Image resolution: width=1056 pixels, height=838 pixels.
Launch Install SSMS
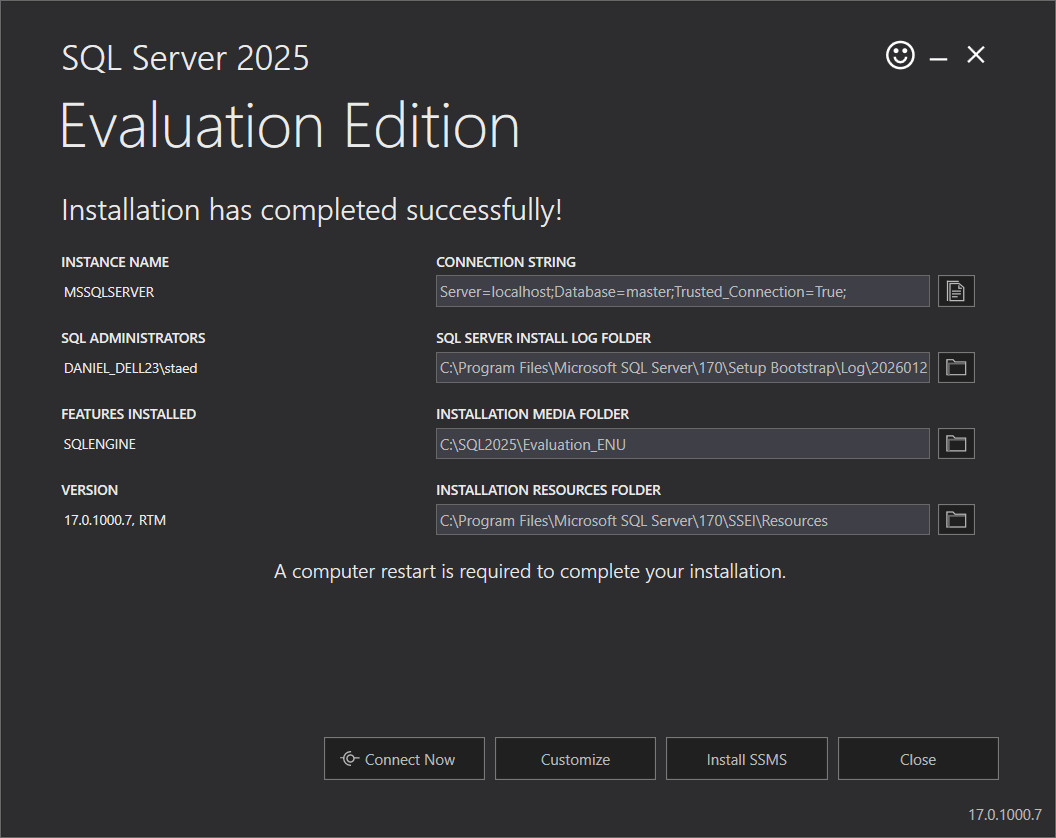coord(746,758)
